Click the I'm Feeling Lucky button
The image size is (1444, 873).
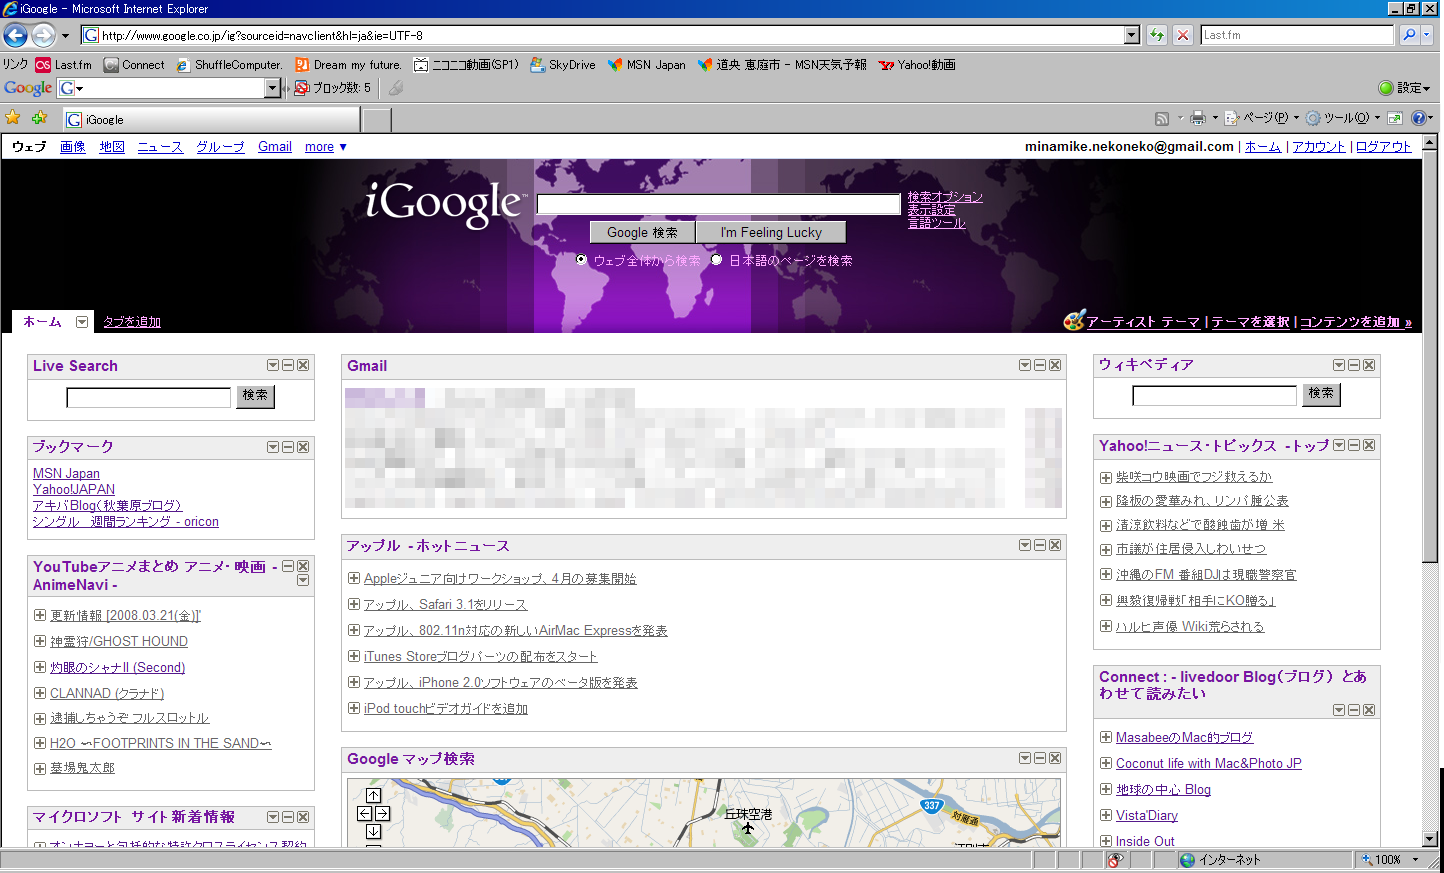[x=771, y=232]
